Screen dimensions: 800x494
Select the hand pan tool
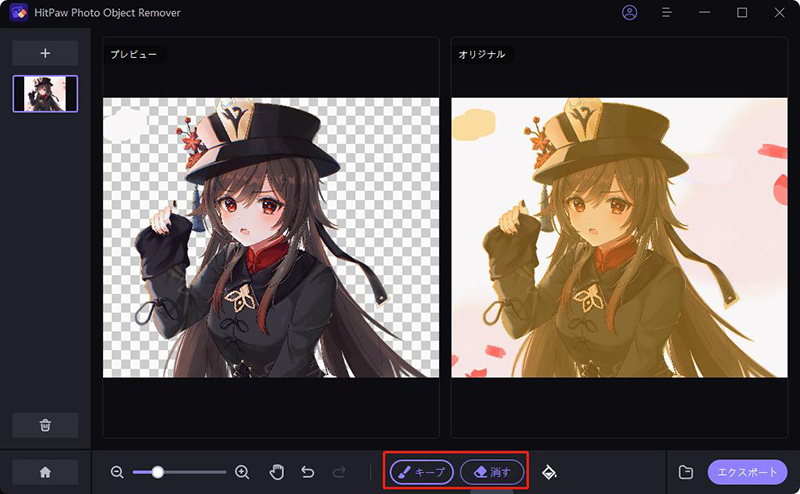tap(277, 472)
